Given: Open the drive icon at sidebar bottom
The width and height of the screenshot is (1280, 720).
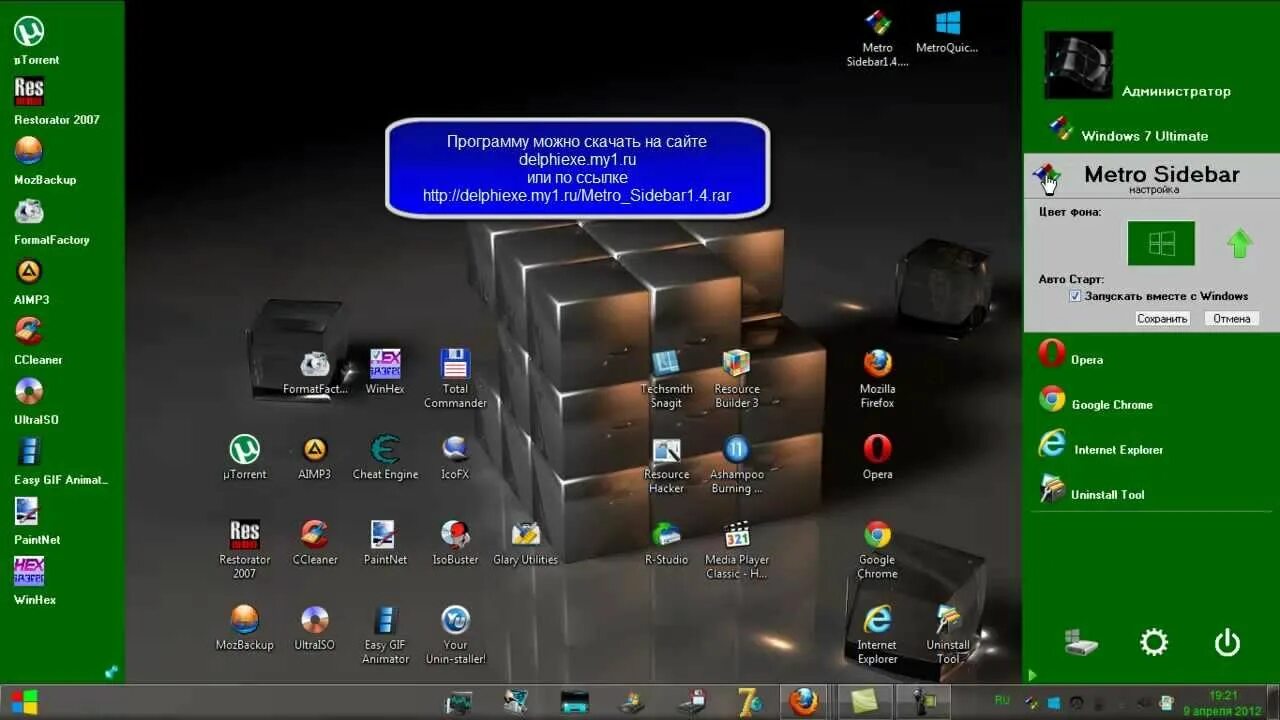Looking at the screenshot, I should 1081,642.
